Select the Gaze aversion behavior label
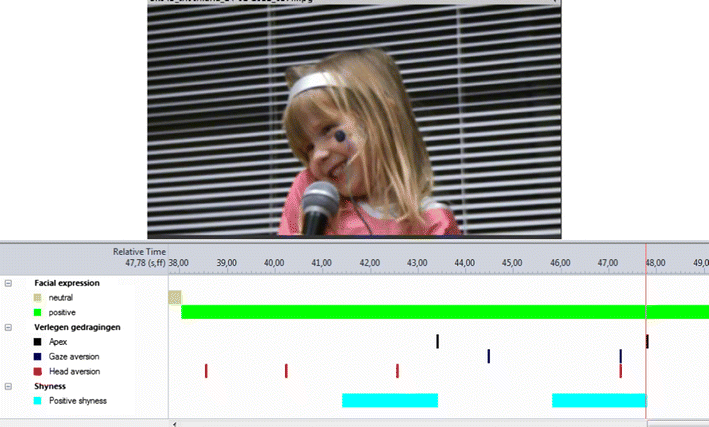The height and width of the screenshot is (427, 709). click(x=74, y=356)
